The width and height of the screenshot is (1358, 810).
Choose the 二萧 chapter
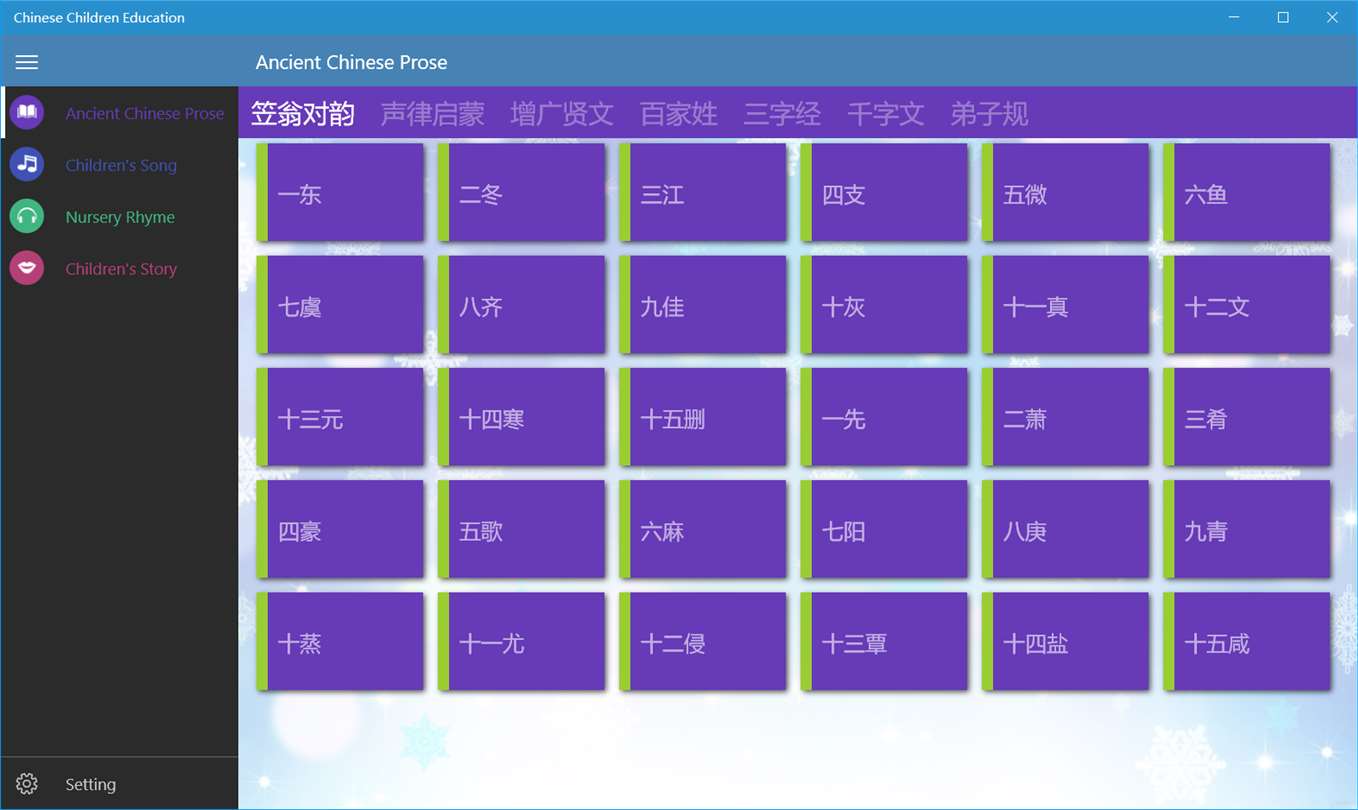tap(1066, 417)
